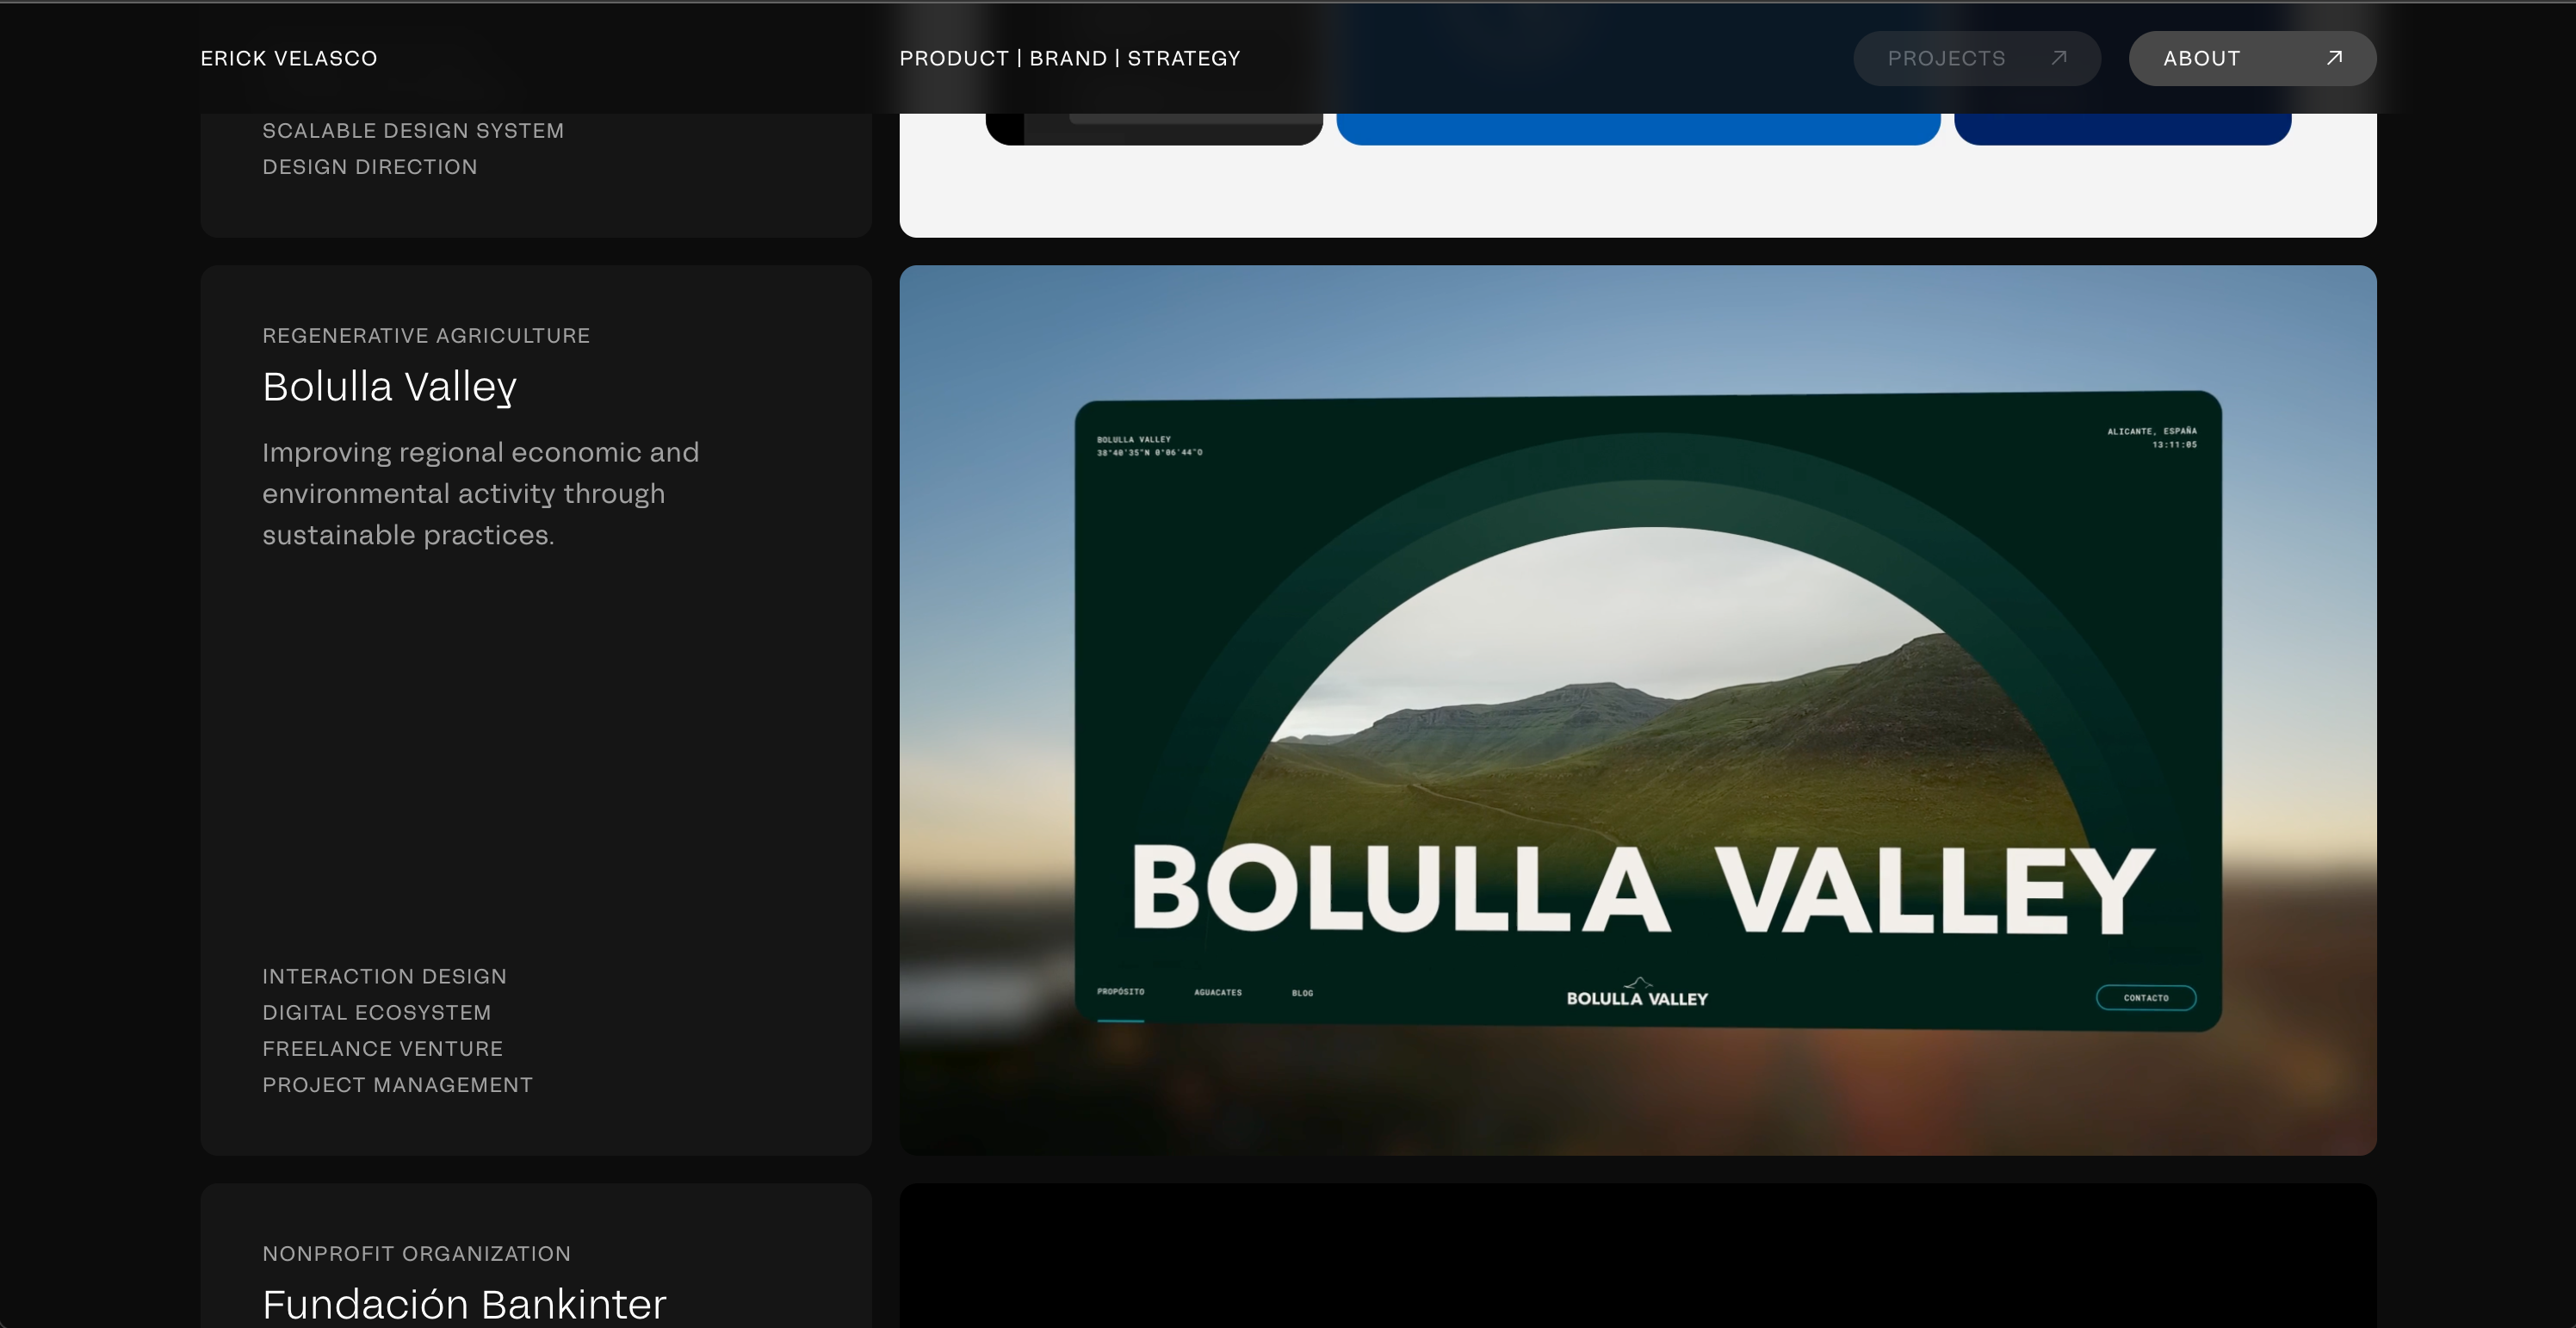Select Blog menu item in mockup

pyautogui.click(x=1302, y=993)
